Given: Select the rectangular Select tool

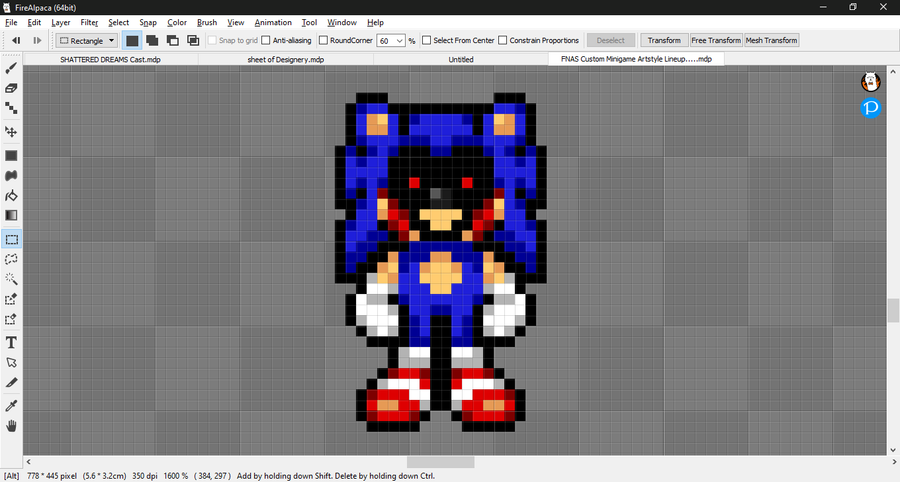Looking at the screenshot, I should 11,239.
